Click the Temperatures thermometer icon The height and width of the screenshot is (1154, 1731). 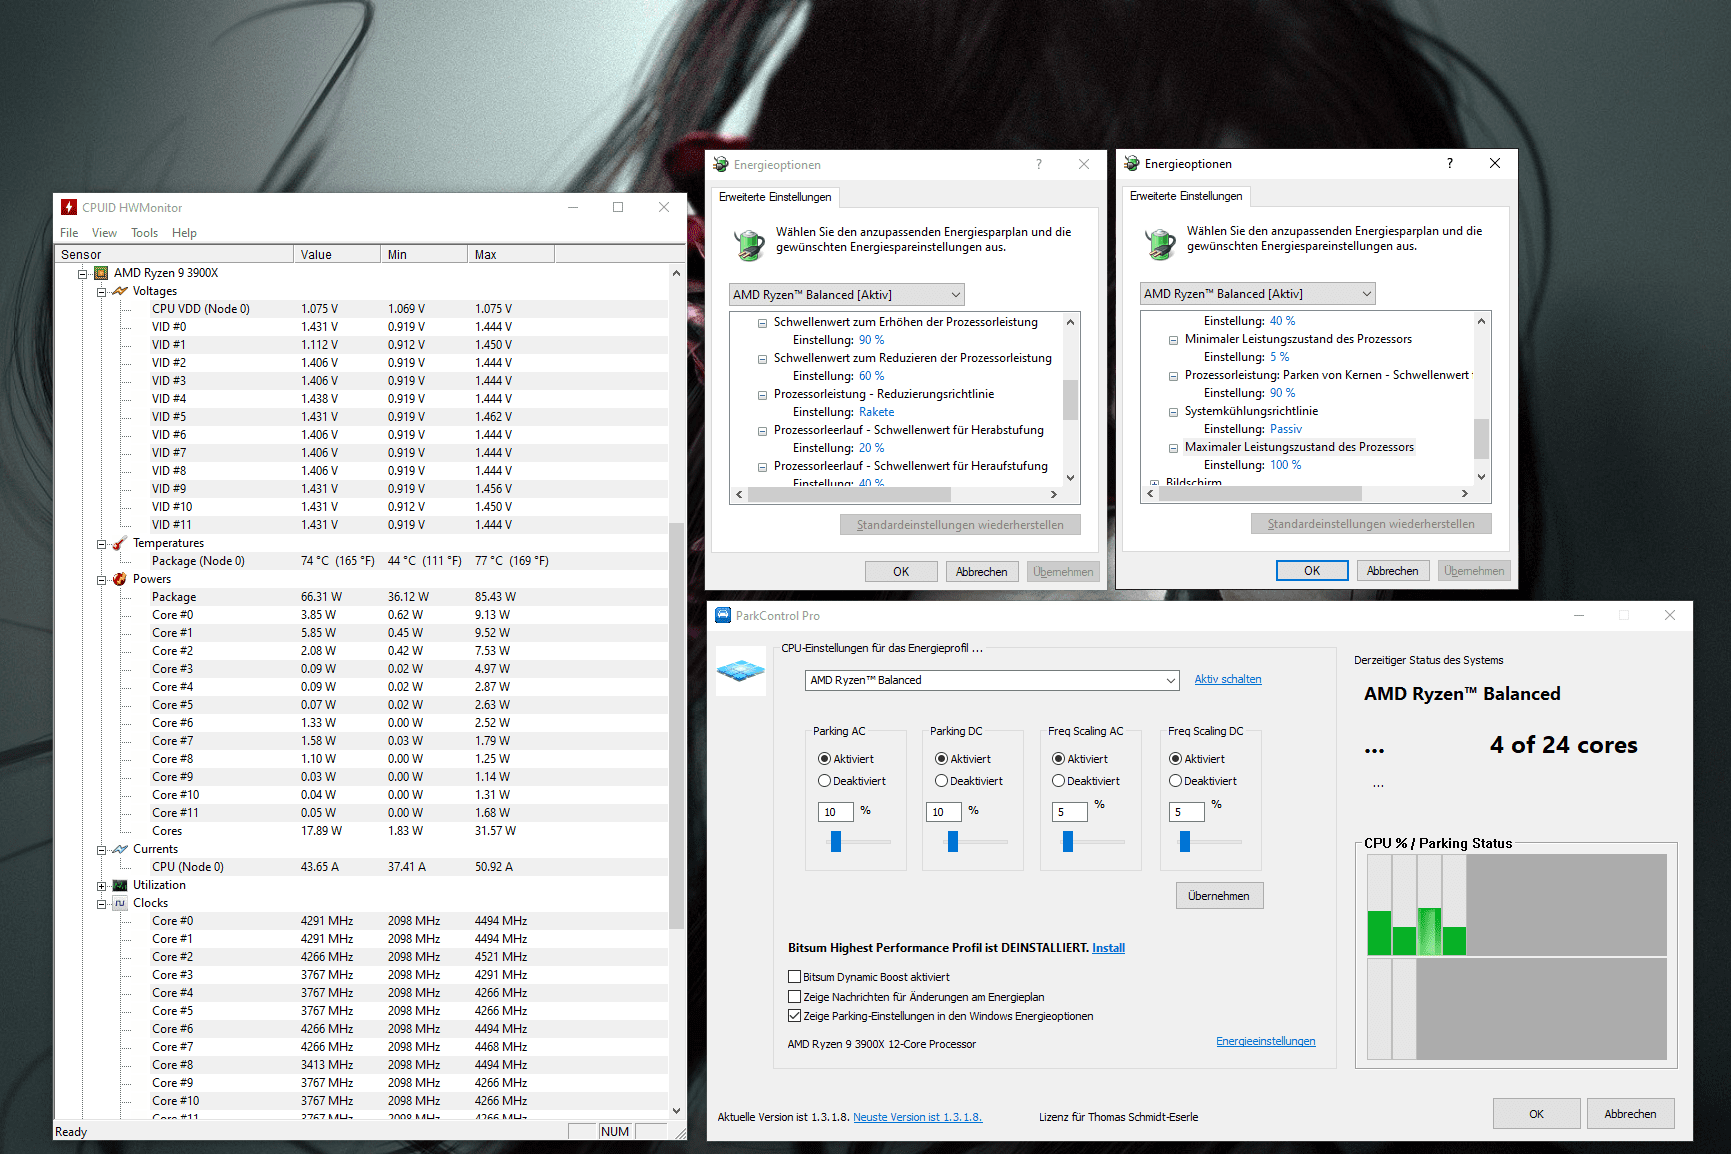click(120, 543)
